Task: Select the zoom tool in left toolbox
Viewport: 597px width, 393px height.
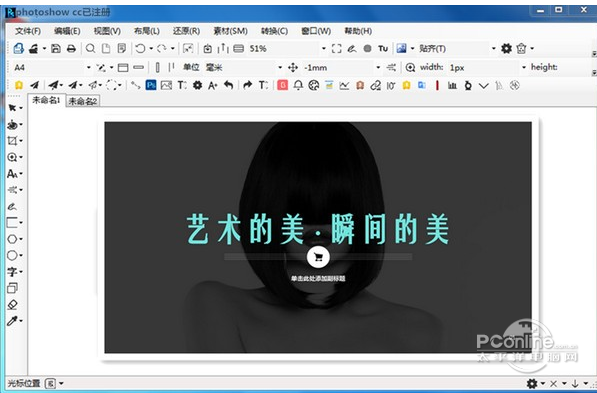Action: point(12,157)
